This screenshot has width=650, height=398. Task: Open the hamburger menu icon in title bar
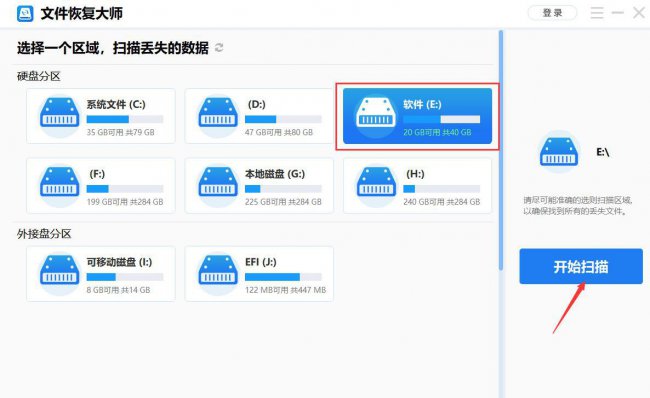[597, 13]
